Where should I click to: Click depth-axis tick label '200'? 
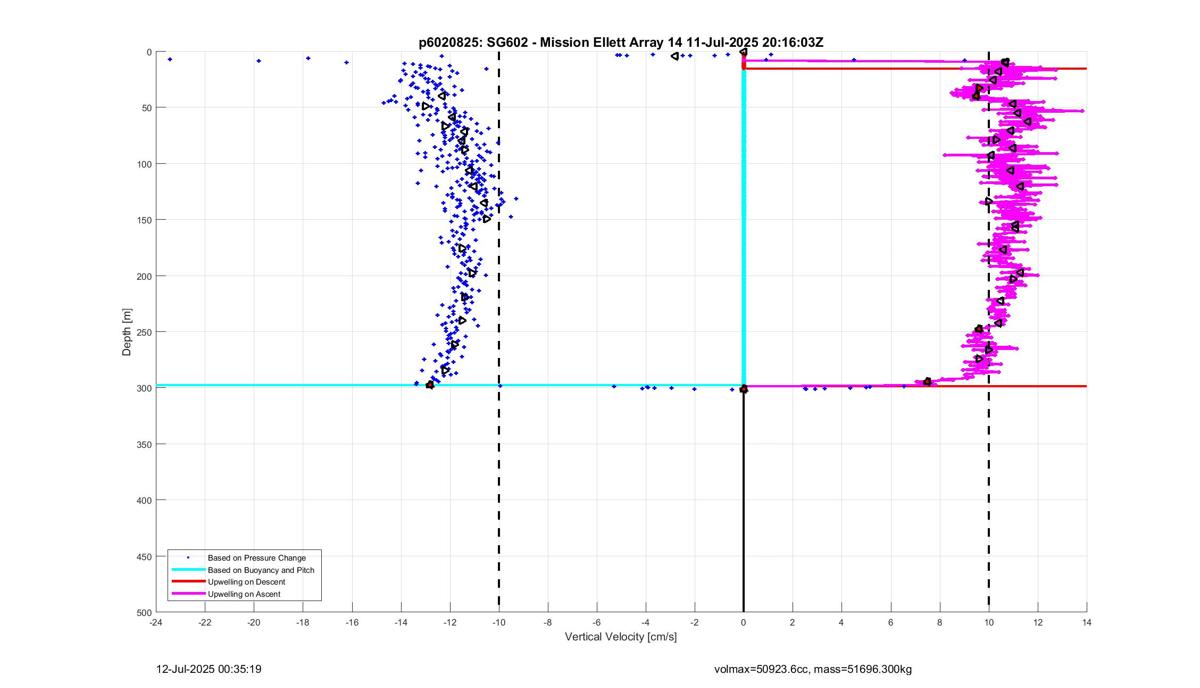(143, 276)
